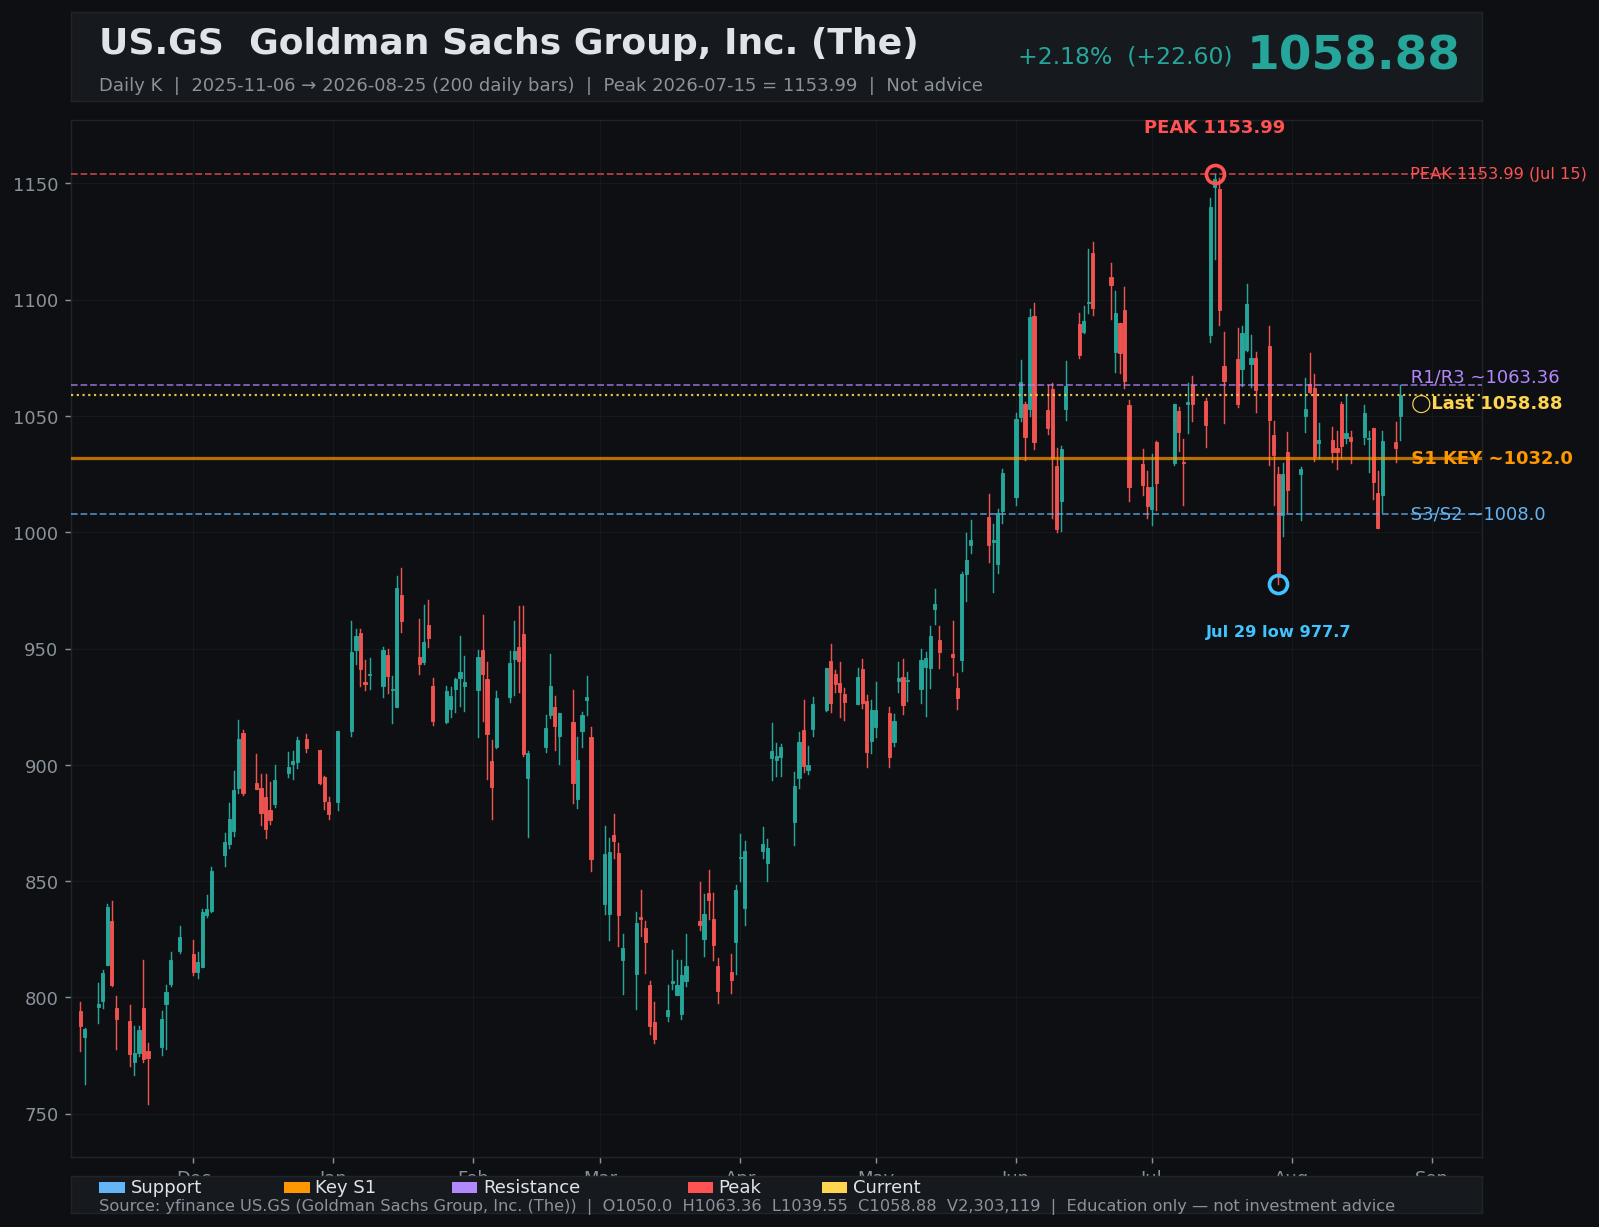Click the purple Resistance legend swatch
The width and height of the screenshot is (1599, 1227).
click(465, 1188)
